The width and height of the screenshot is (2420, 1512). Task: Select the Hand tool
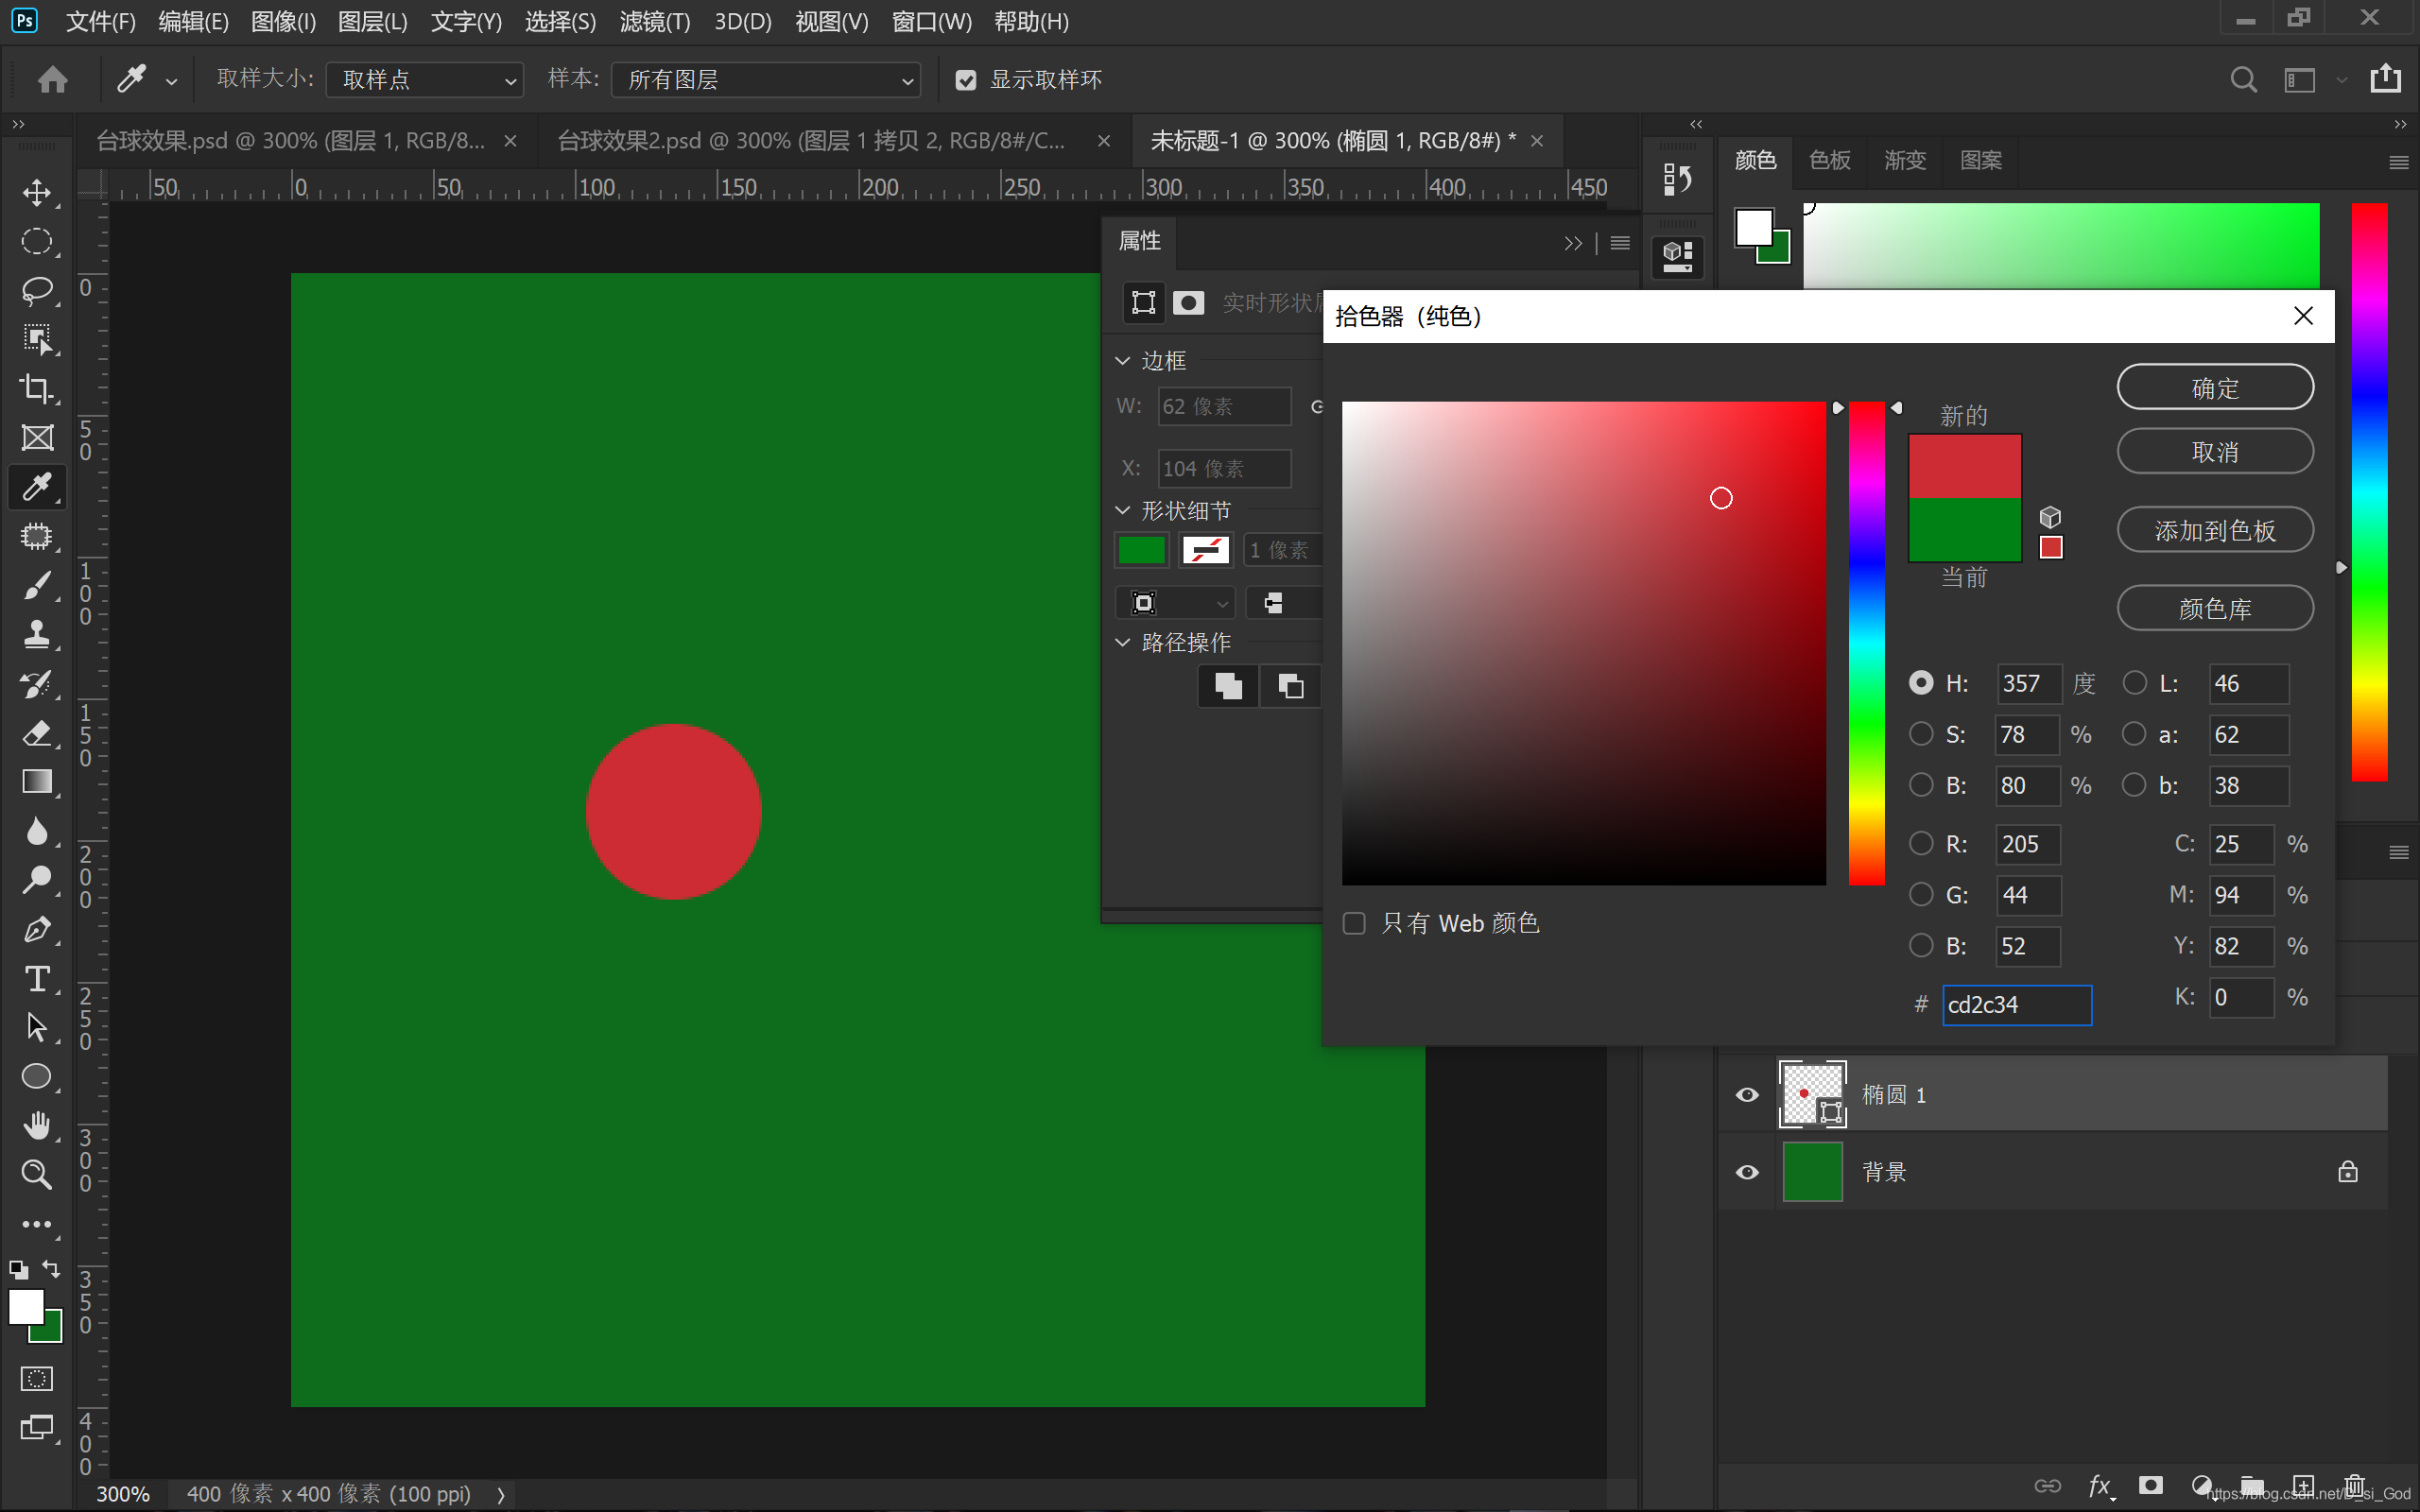pyautogui.click(x=37, y=1125)
